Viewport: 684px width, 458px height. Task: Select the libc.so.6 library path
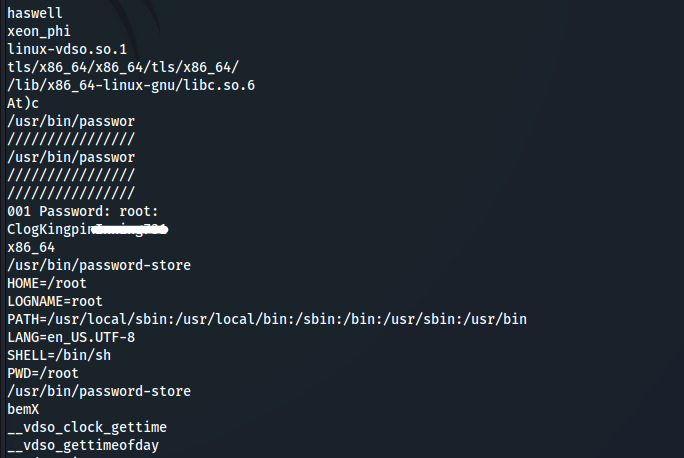coord(131,85)
